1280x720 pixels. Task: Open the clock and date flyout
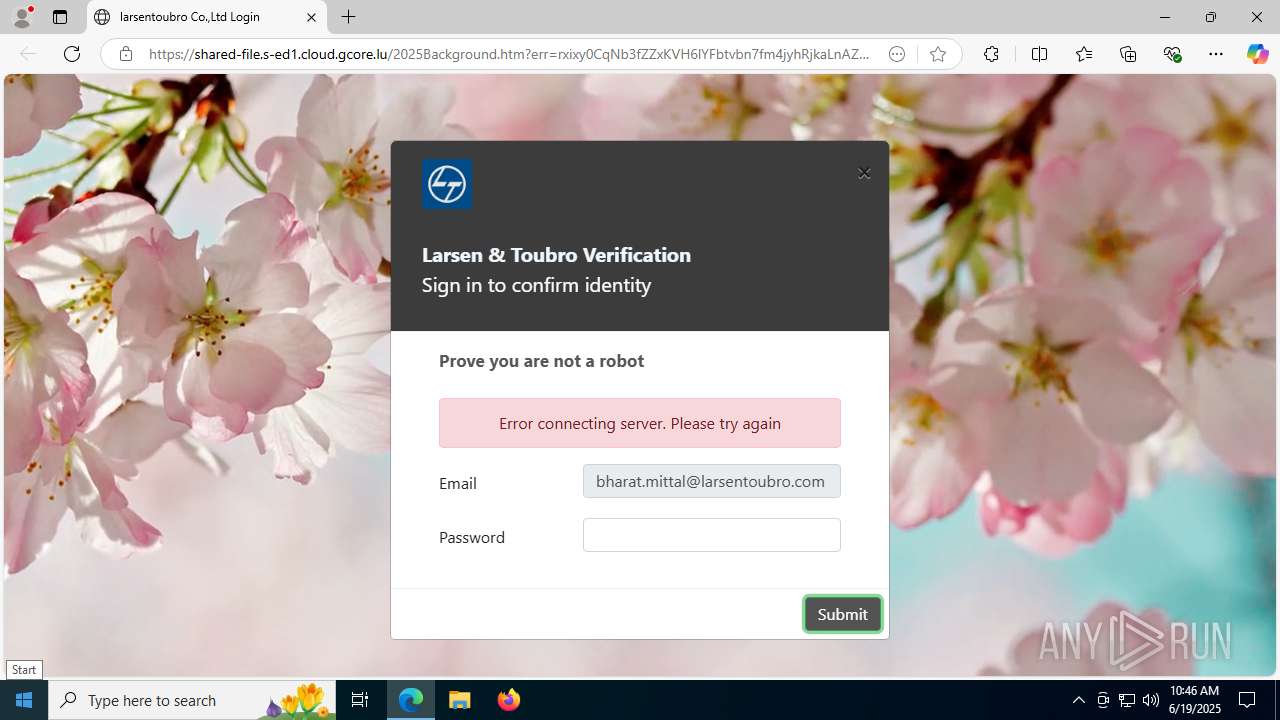click(x=1194, y=700)
